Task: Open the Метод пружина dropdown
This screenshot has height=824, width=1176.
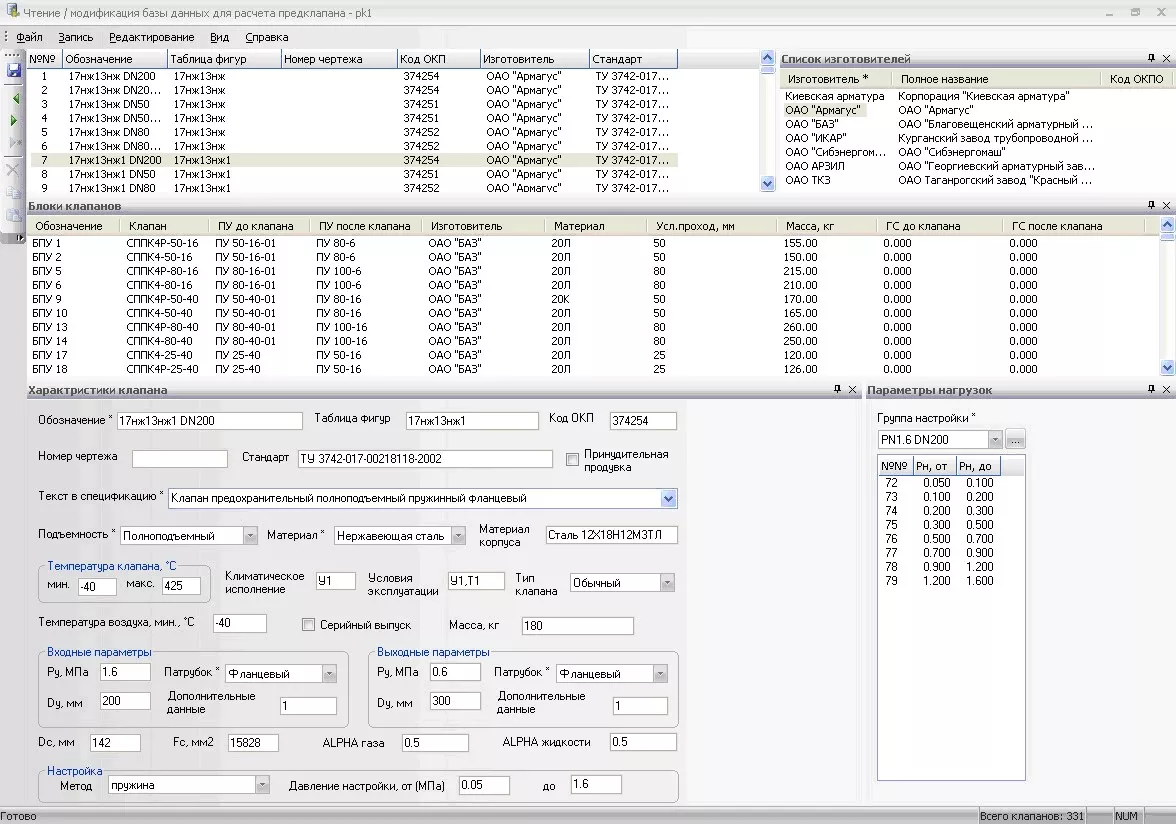Action: [262, 785]
